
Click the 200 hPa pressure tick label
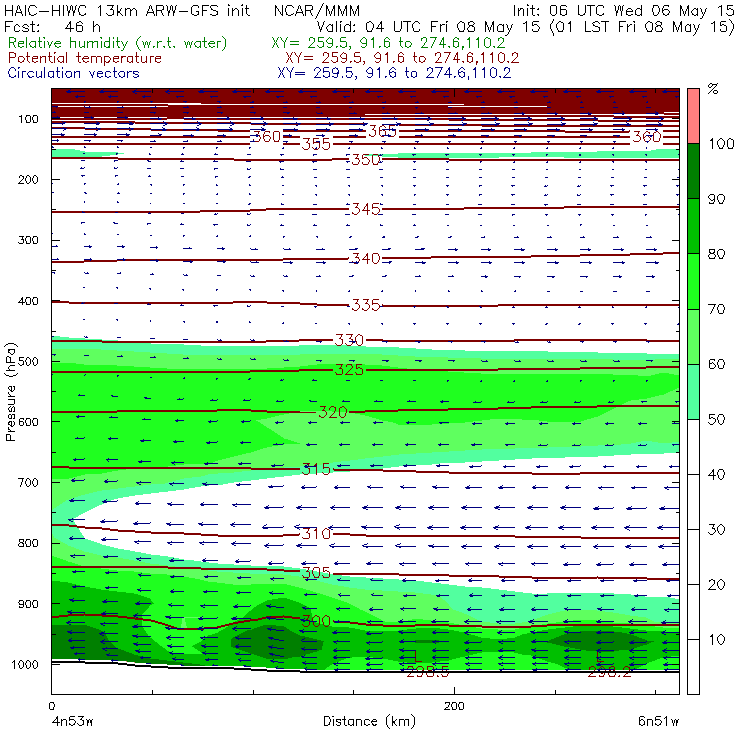click(x=28, y=180)
